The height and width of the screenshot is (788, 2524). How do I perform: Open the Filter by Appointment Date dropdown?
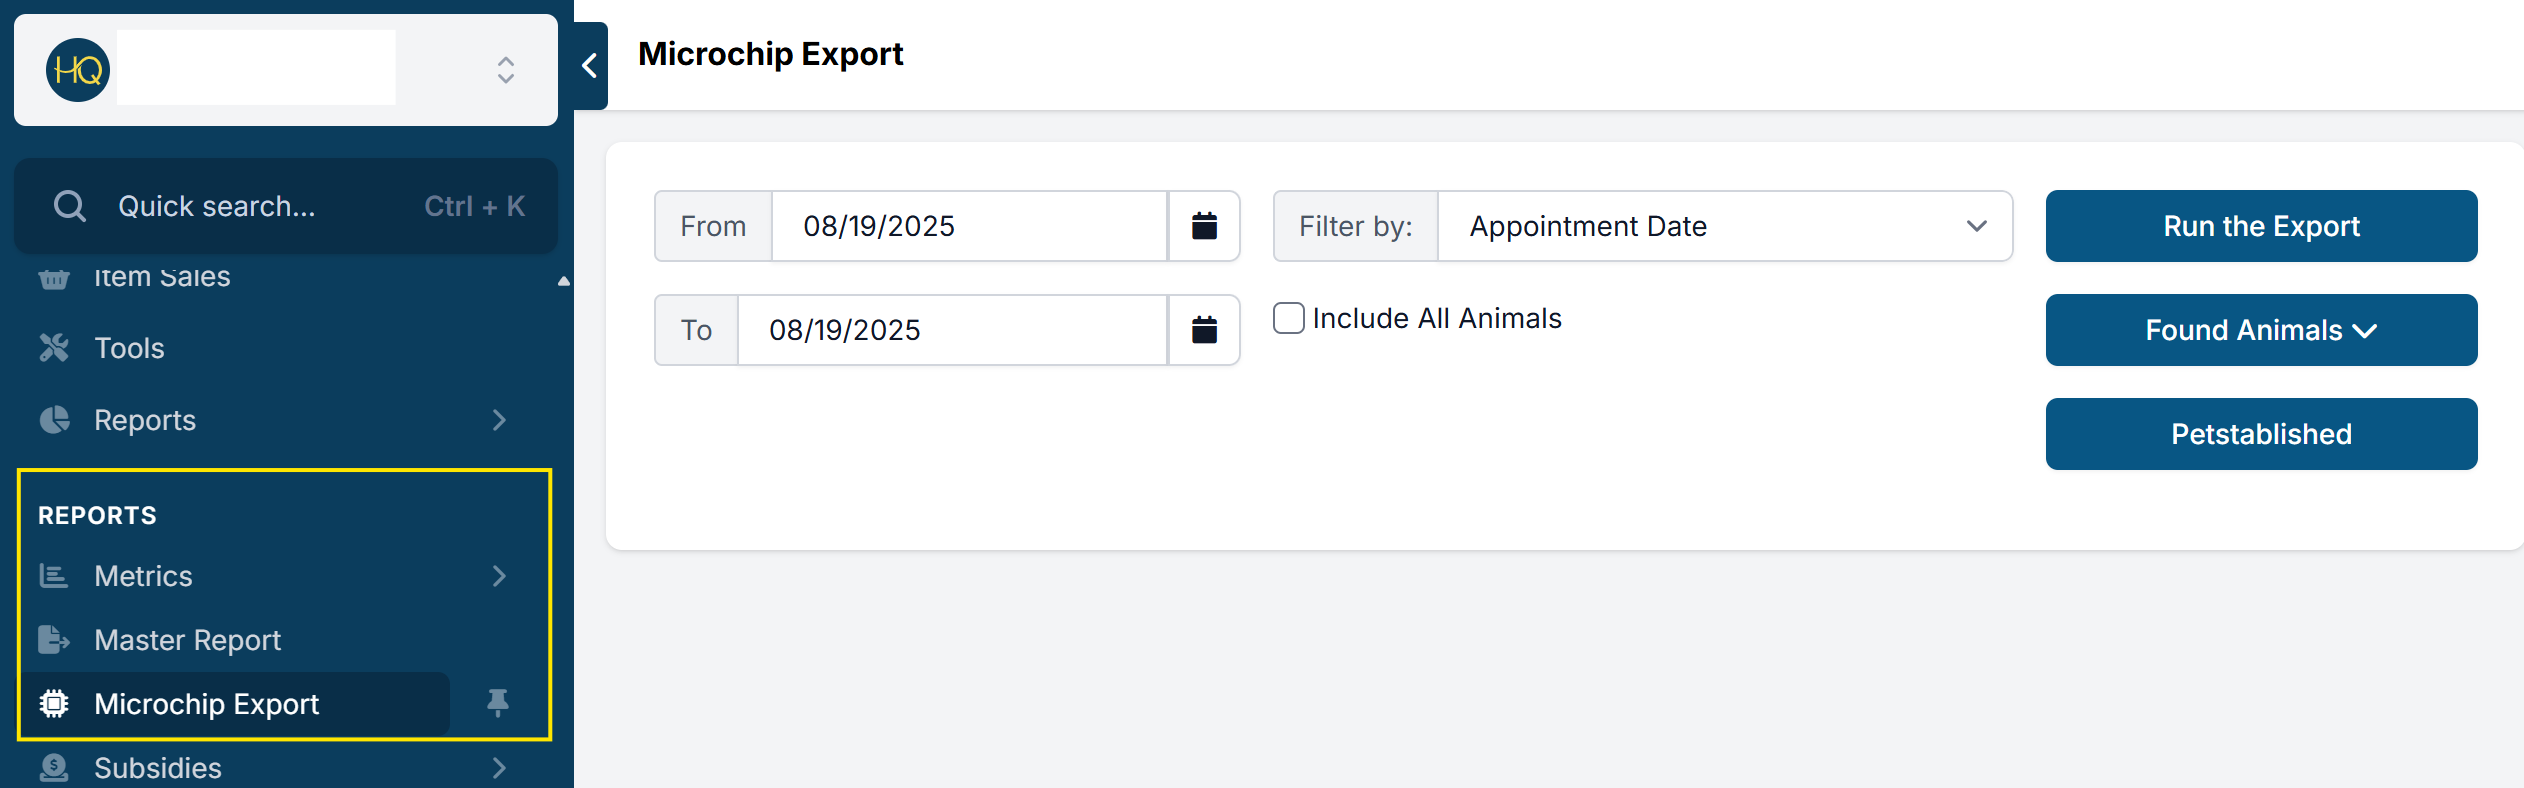point(1724,226)
